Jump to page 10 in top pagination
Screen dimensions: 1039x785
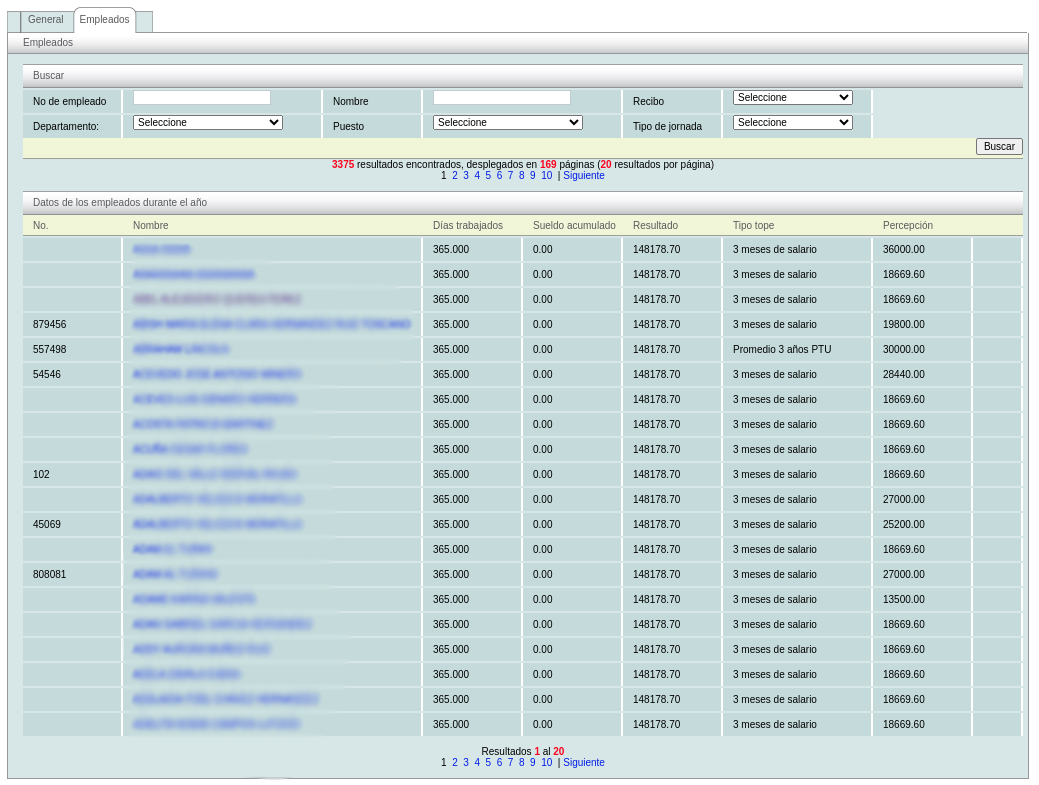[546, 176]
